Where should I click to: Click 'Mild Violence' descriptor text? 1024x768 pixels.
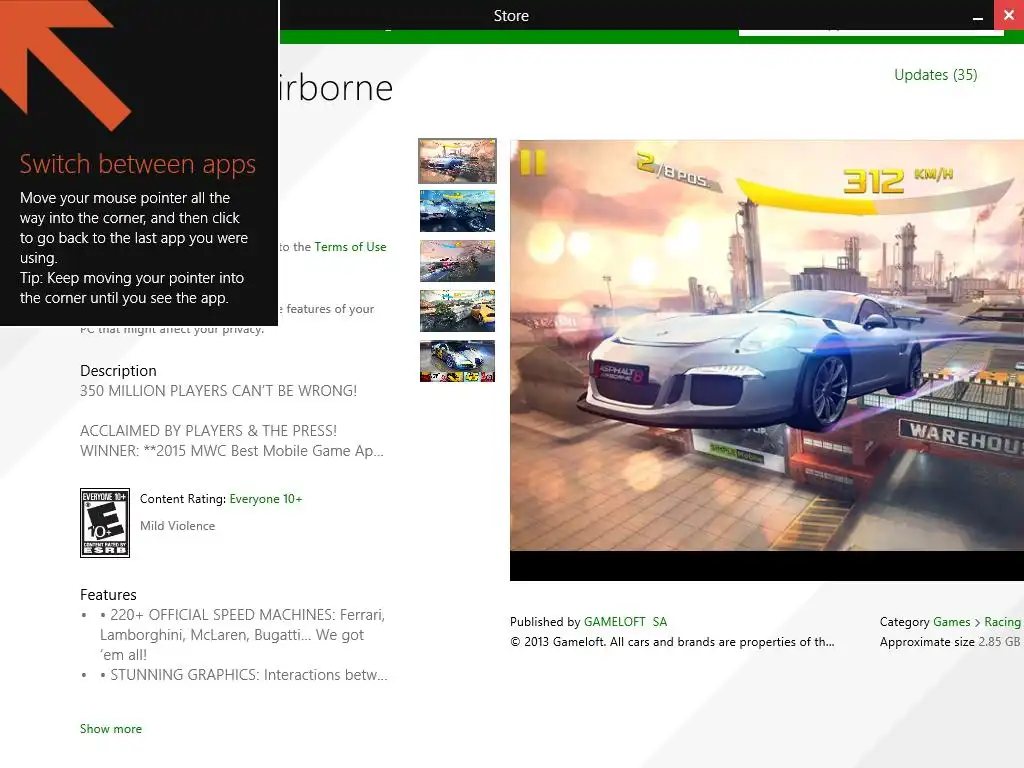point(177,526)
